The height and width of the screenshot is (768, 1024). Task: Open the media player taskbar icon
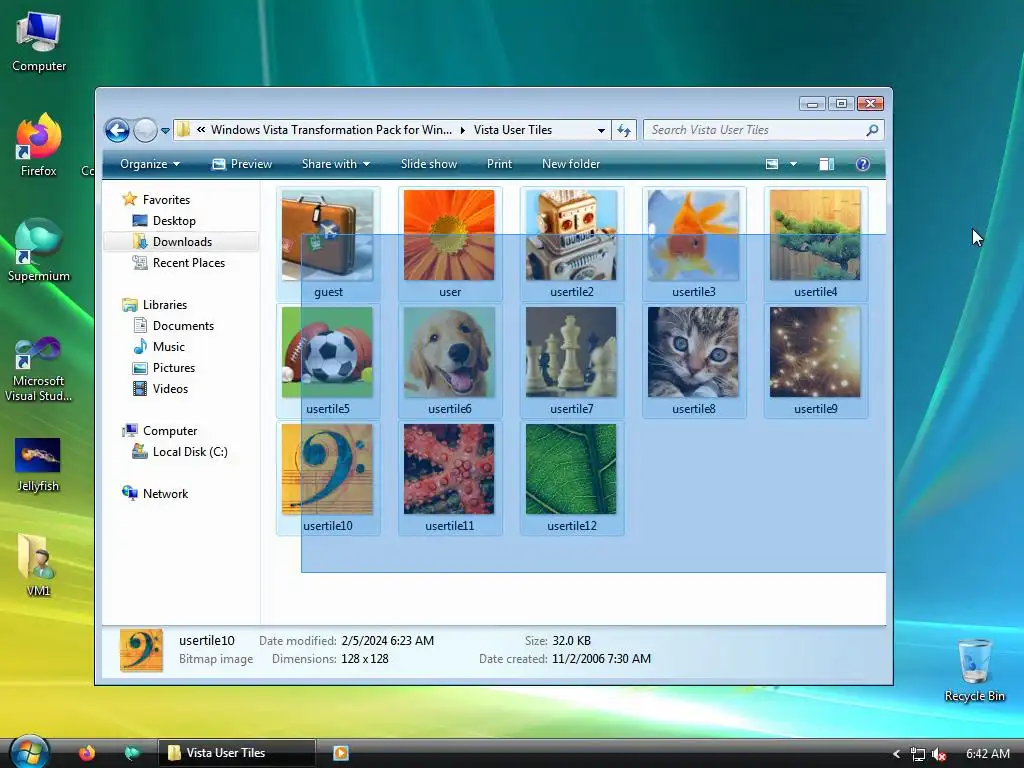click(340, 753)
